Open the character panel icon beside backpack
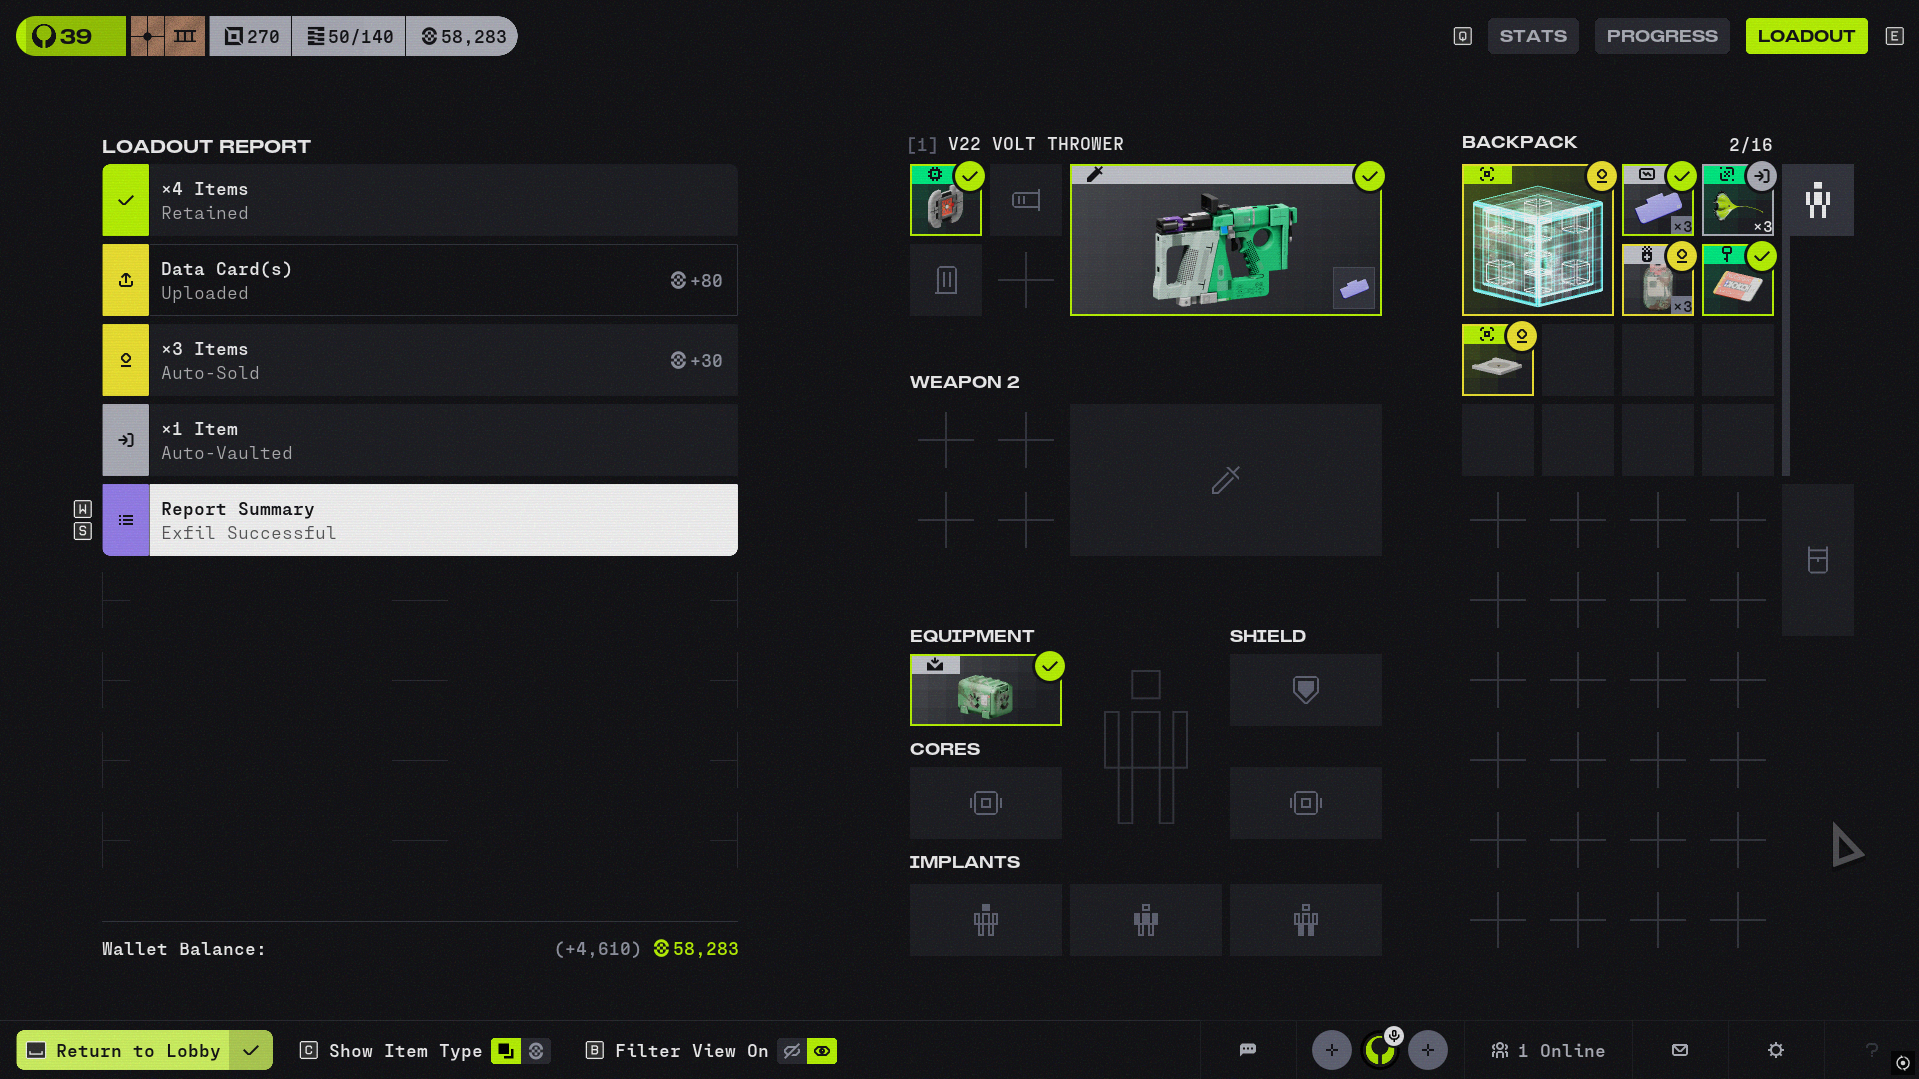Image resolution: width=1919 pixels, height=1079 pixels. point(1818,200)
